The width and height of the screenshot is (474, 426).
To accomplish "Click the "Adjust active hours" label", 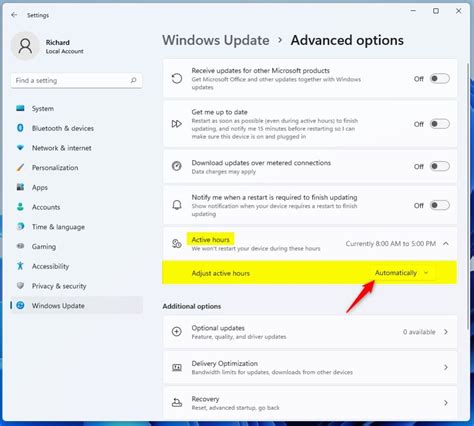I will point(221,273).
